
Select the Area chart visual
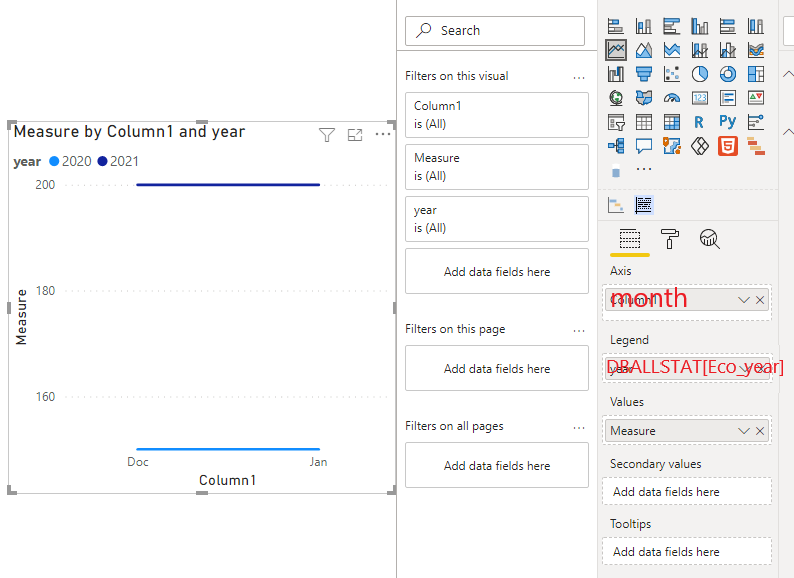644,50
